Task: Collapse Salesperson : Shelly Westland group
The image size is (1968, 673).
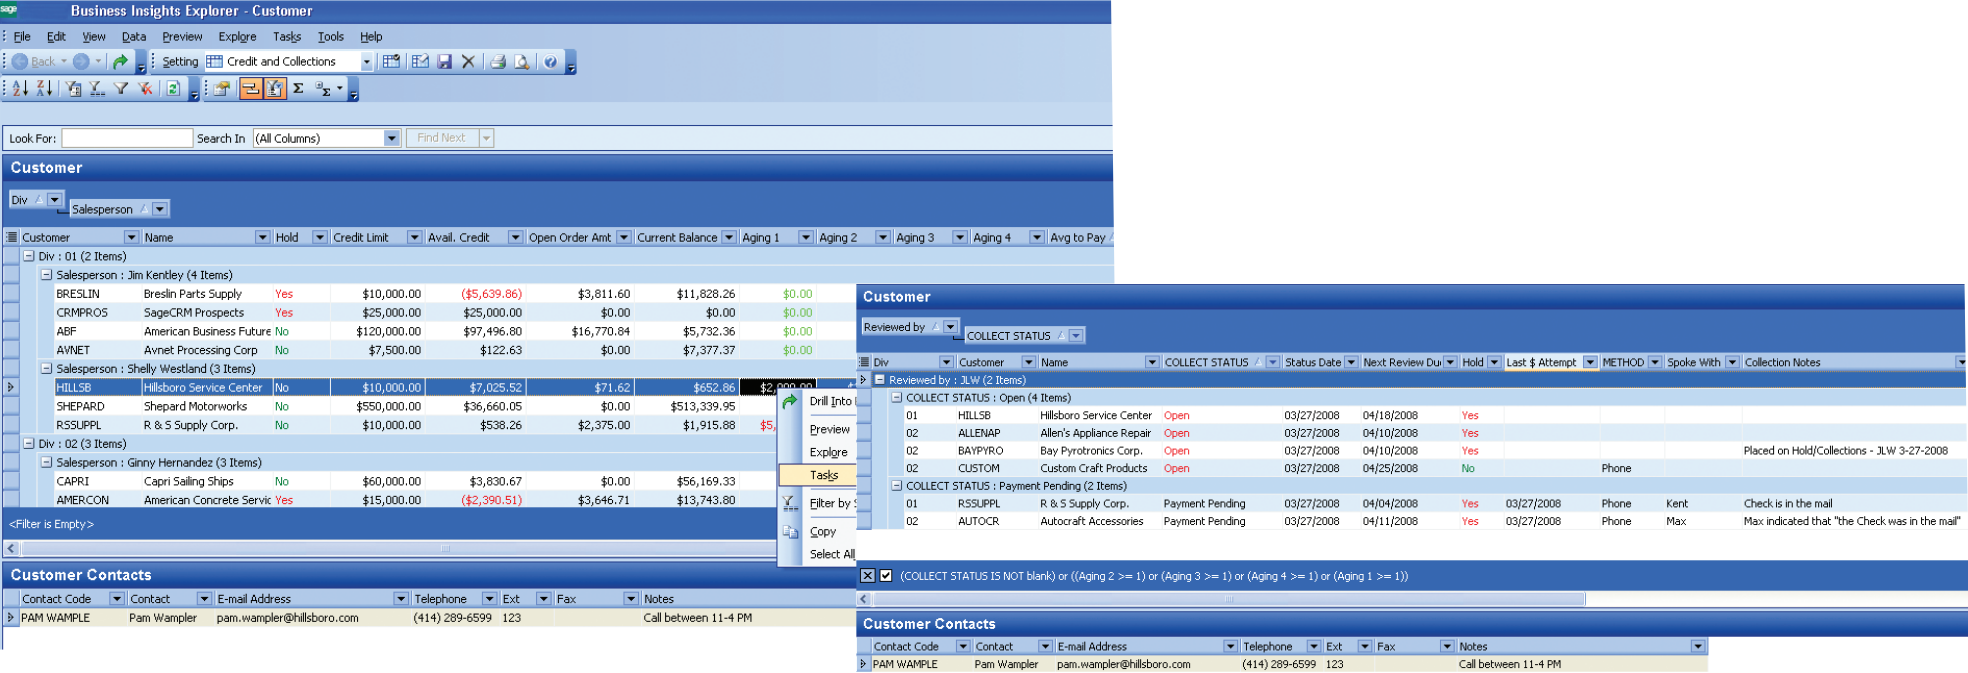Action: point(46,369)
